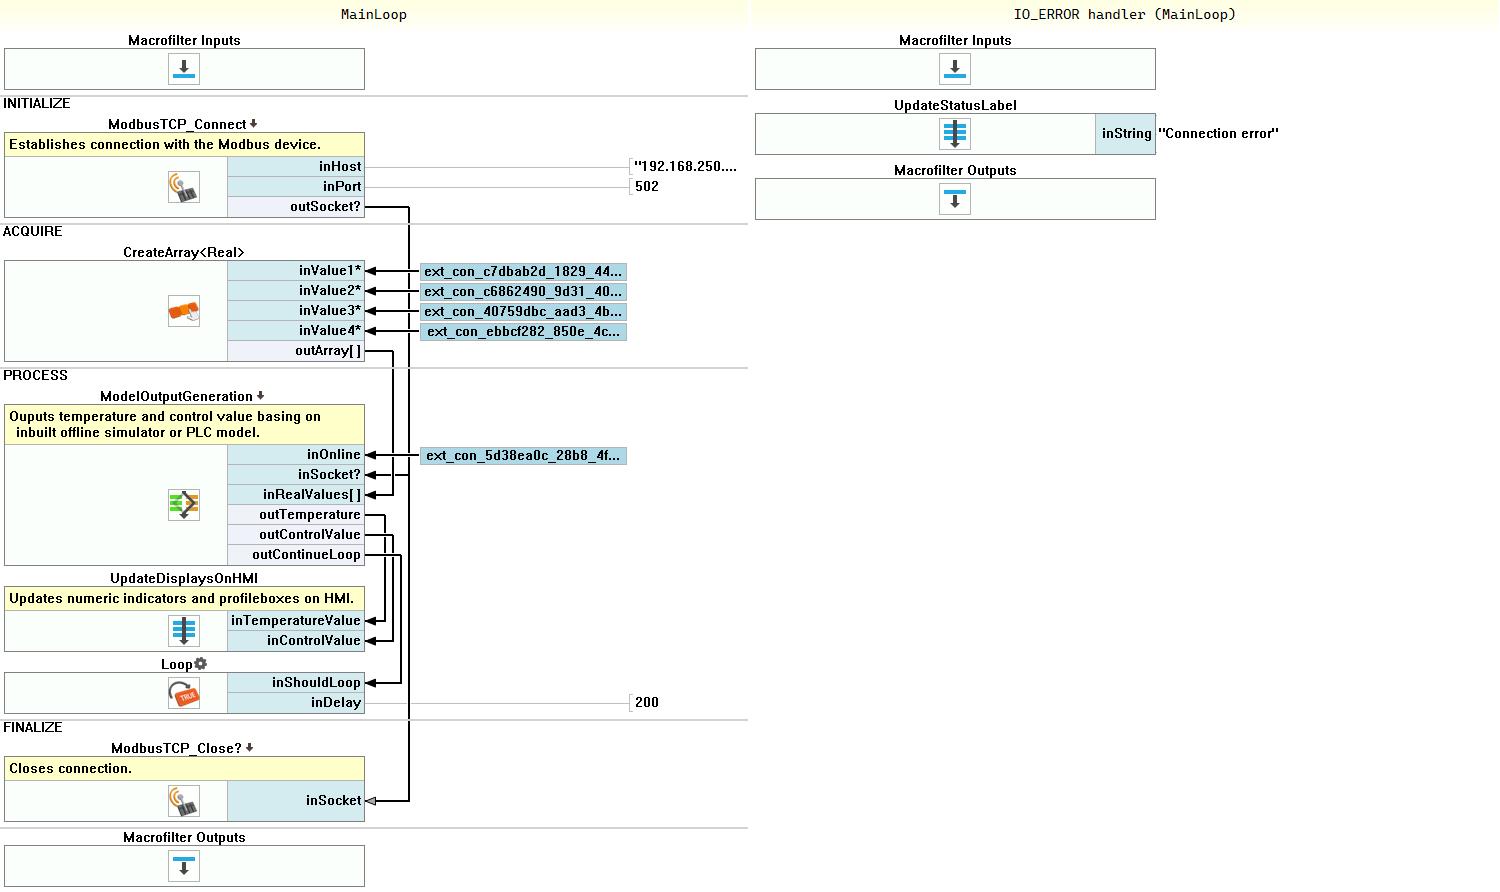Screen dimensions: 1500x892
Task: Click the ModelOutputGeneration filter icon
Action: coord(183,505)
